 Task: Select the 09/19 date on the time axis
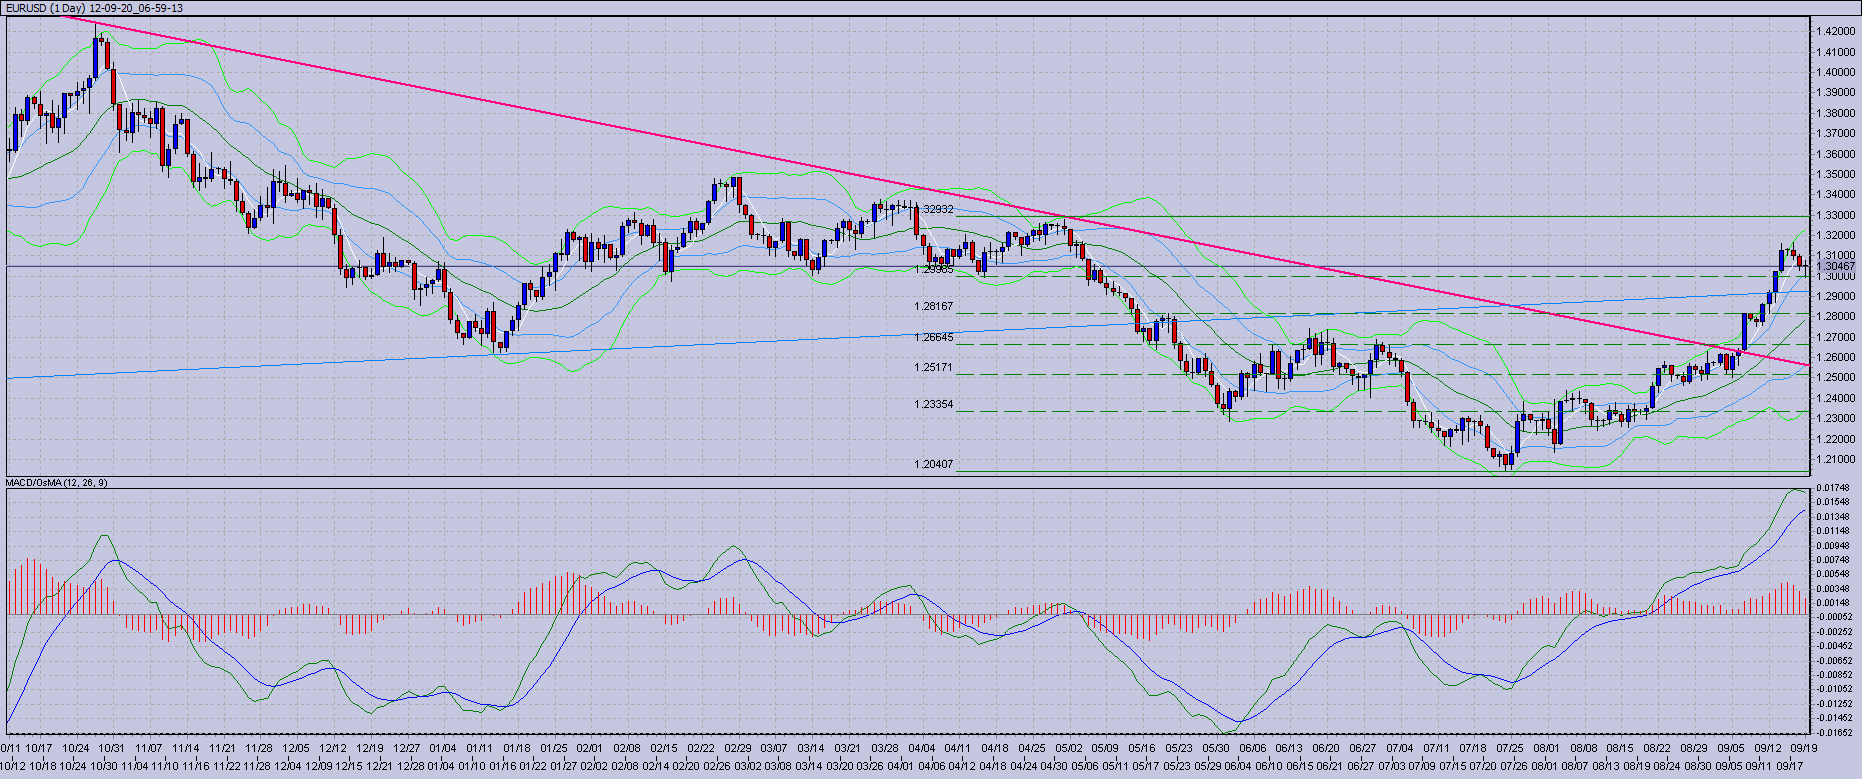pyautogui.click(x=1802, y=747)
